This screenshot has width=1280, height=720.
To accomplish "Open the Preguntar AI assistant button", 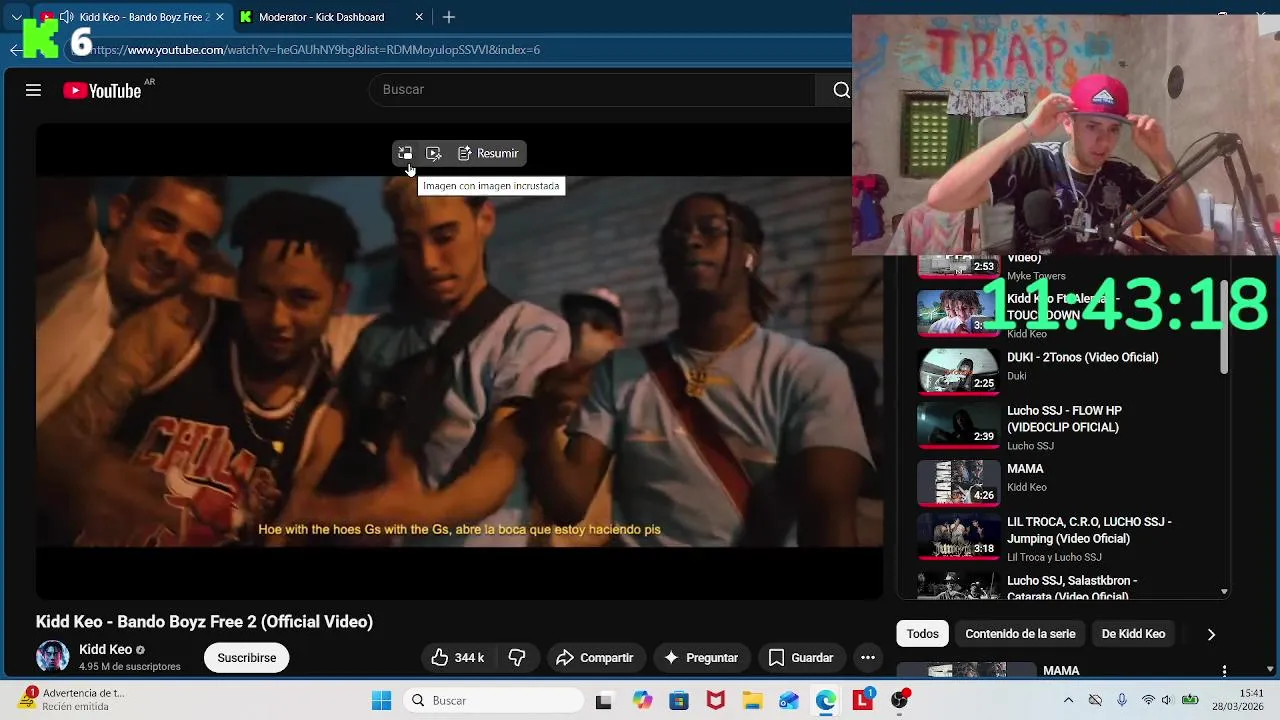I will click(x=701, y=657).
